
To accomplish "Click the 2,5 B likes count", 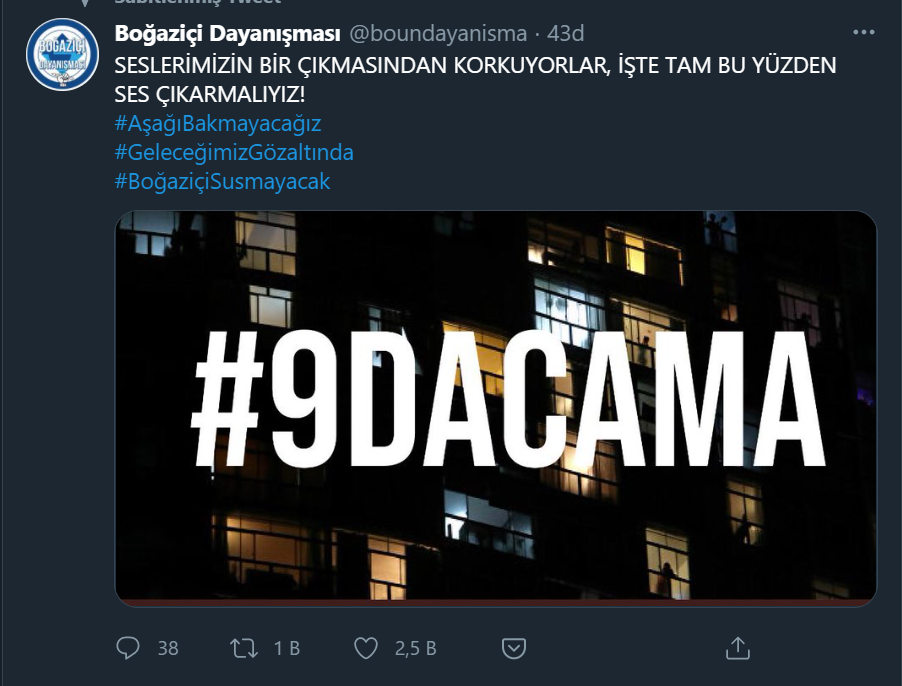I will [x=415, y=649].
